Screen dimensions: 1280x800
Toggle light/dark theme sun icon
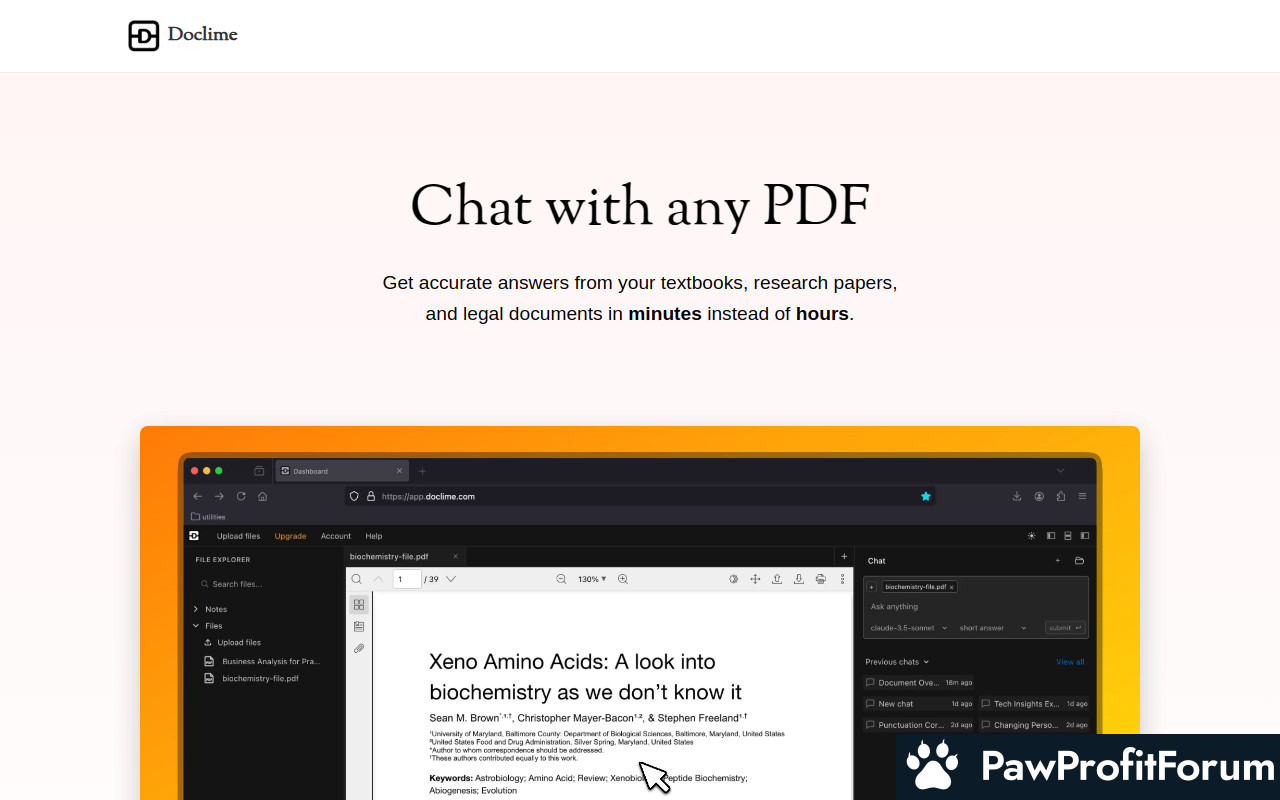click(x=1032, y=536)
